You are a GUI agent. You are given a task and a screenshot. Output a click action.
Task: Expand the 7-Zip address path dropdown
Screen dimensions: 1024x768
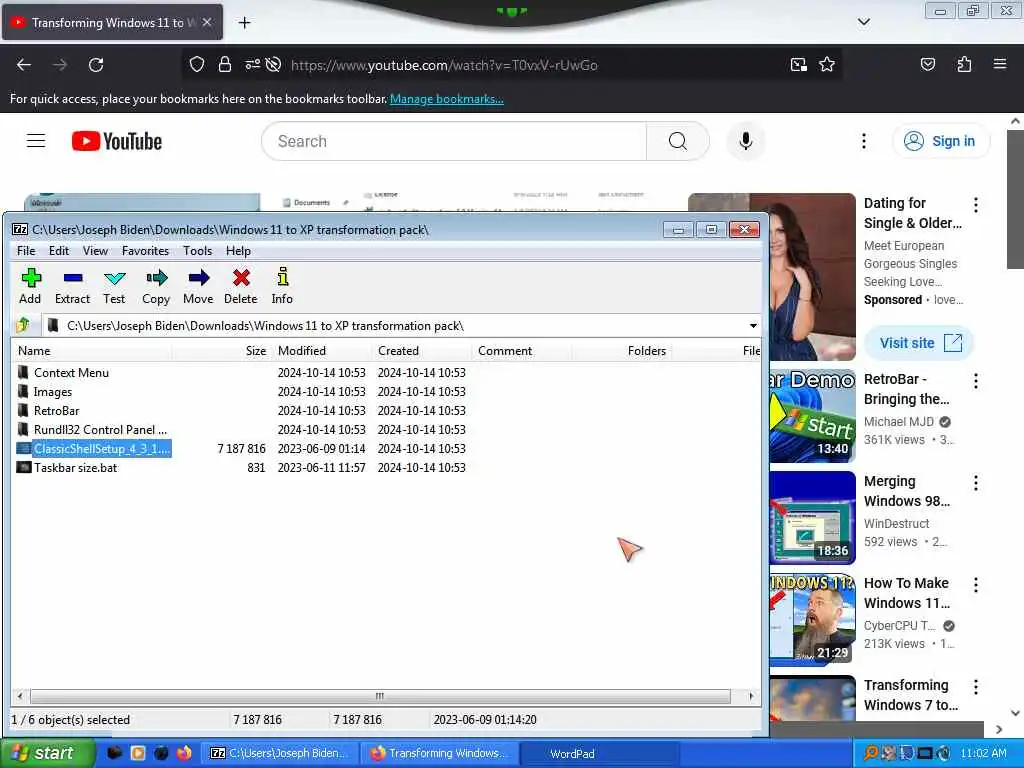click(753, 325)
